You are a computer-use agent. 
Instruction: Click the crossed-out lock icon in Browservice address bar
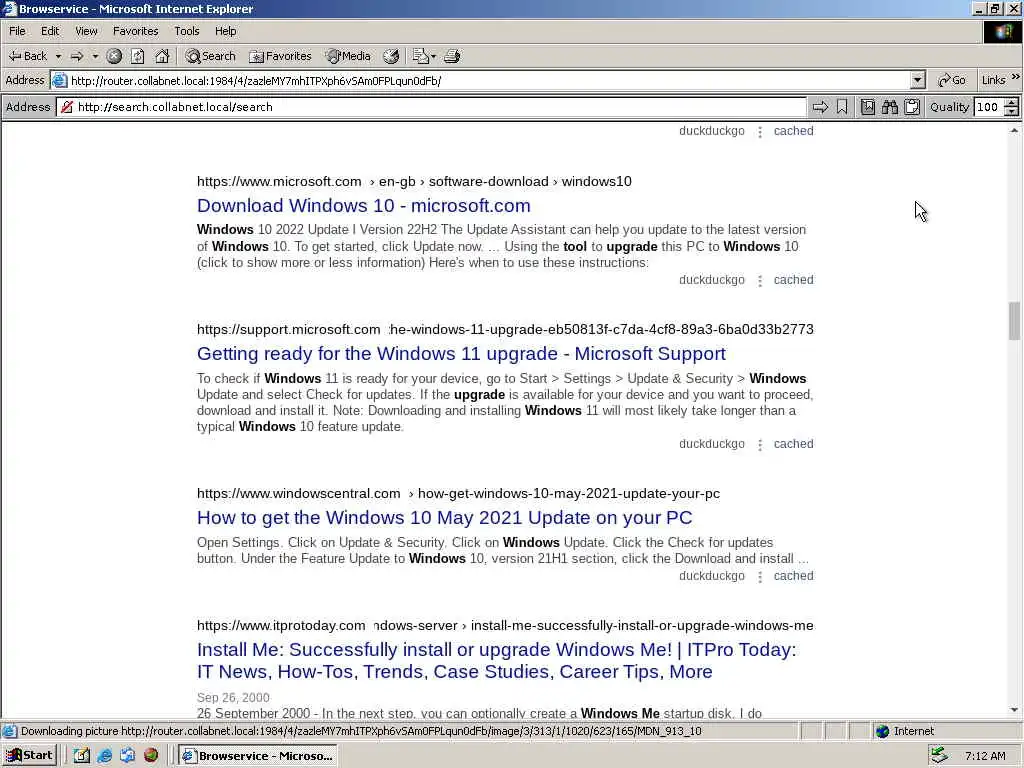(67, 106)
